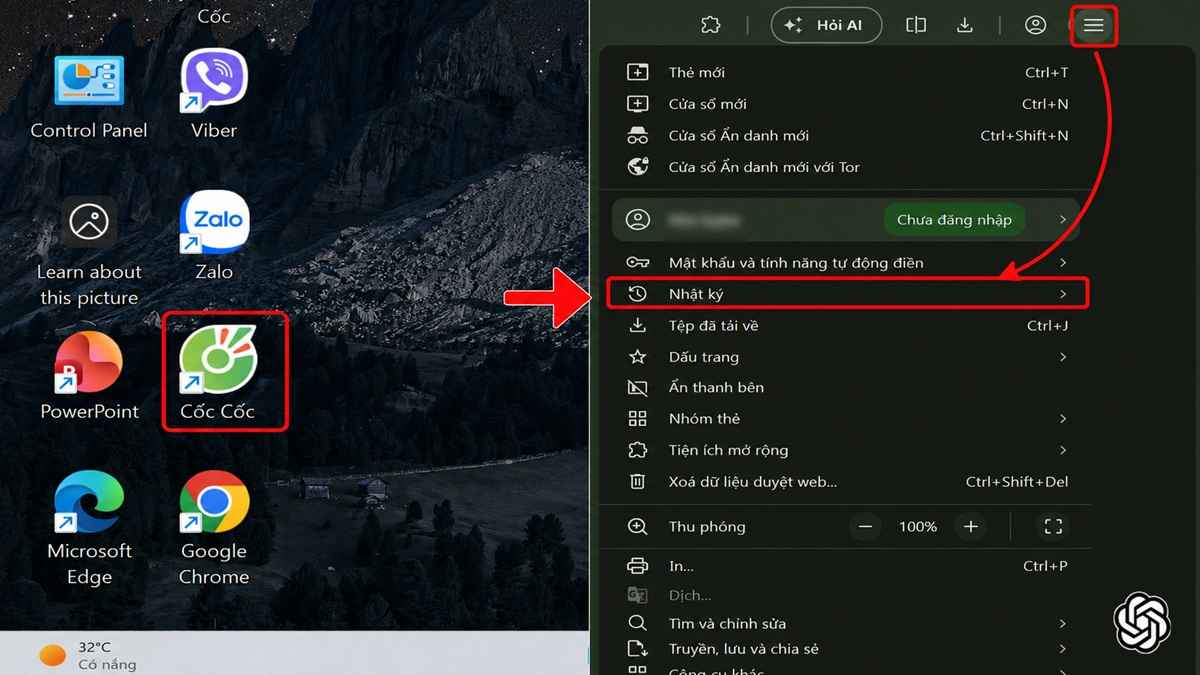
Task: Open Tiện ích mở rộng submenu
Action: (847, 450)
